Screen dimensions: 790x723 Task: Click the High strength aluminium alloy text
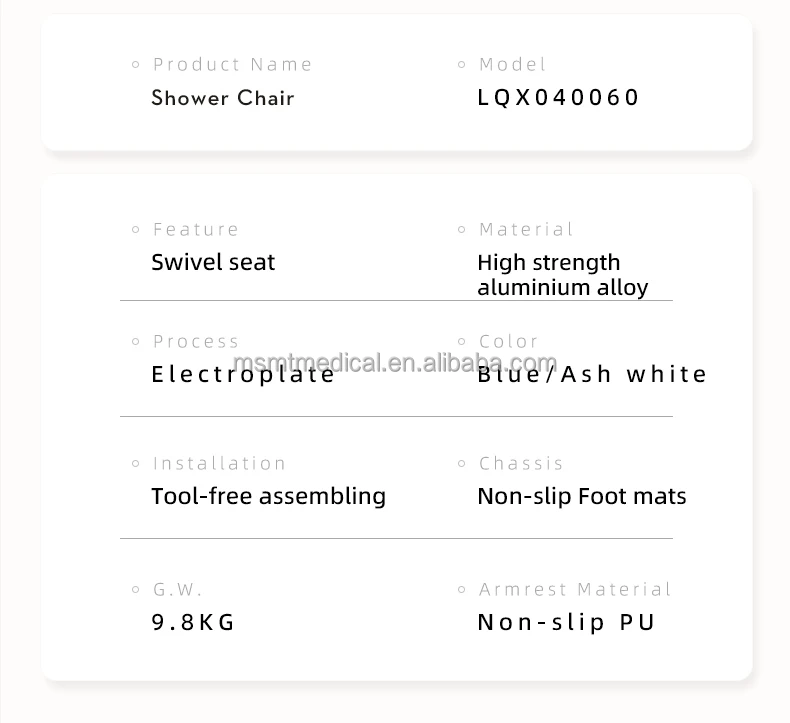click(562, 275)
